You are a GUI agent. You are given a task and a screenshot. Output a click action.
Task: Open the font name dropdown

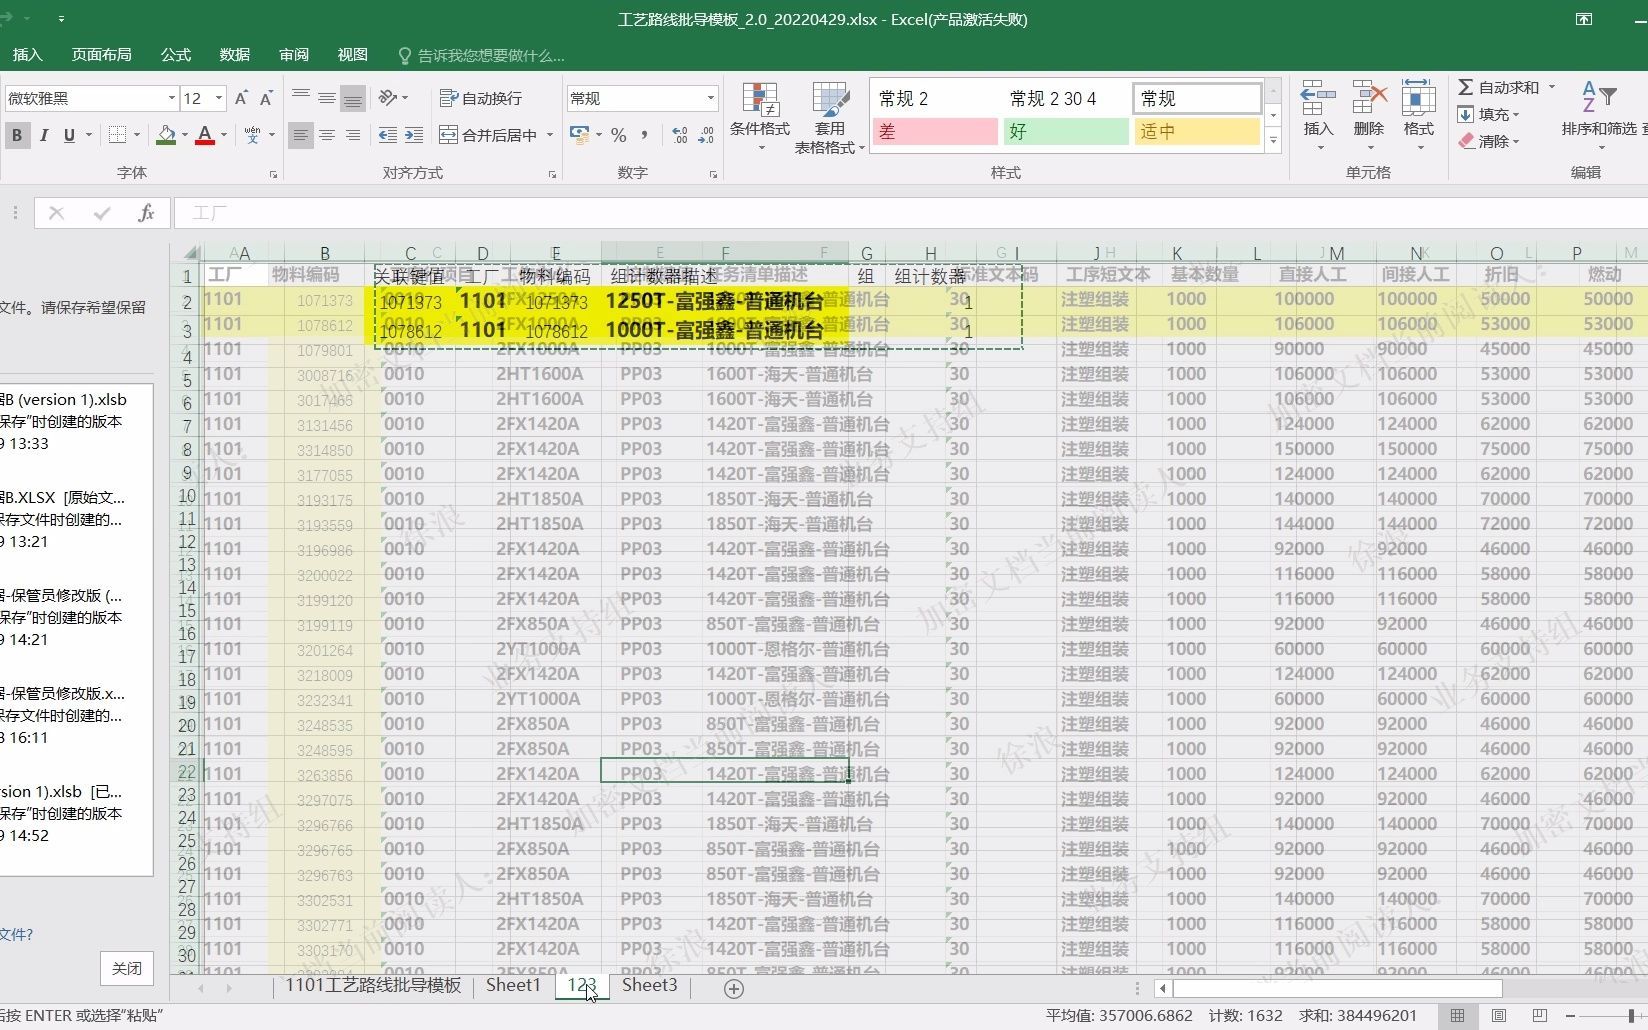pyautogui.click(x=171, y=98)
